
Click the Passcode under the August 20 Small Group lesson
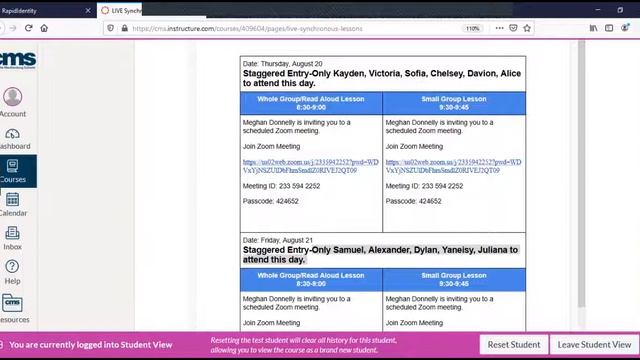tap(413, 201)
